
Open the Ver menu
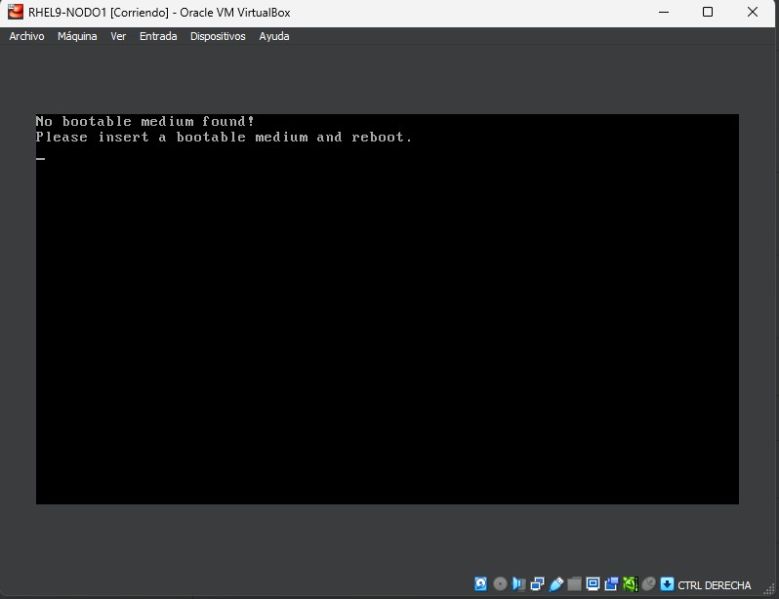click(118, 36)
